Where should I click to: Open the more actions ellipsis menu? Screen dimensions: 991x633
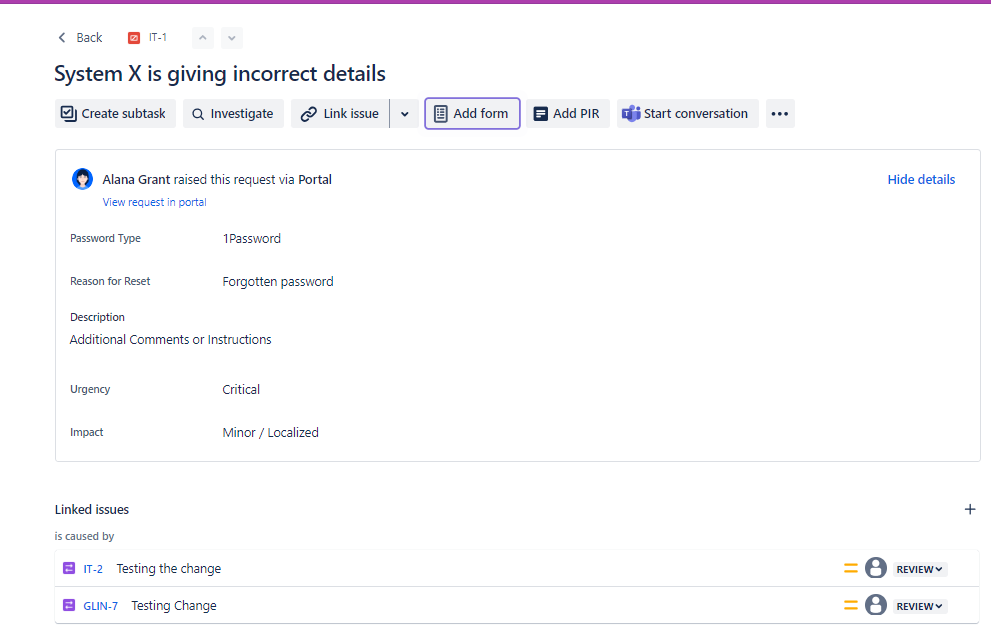780,113
